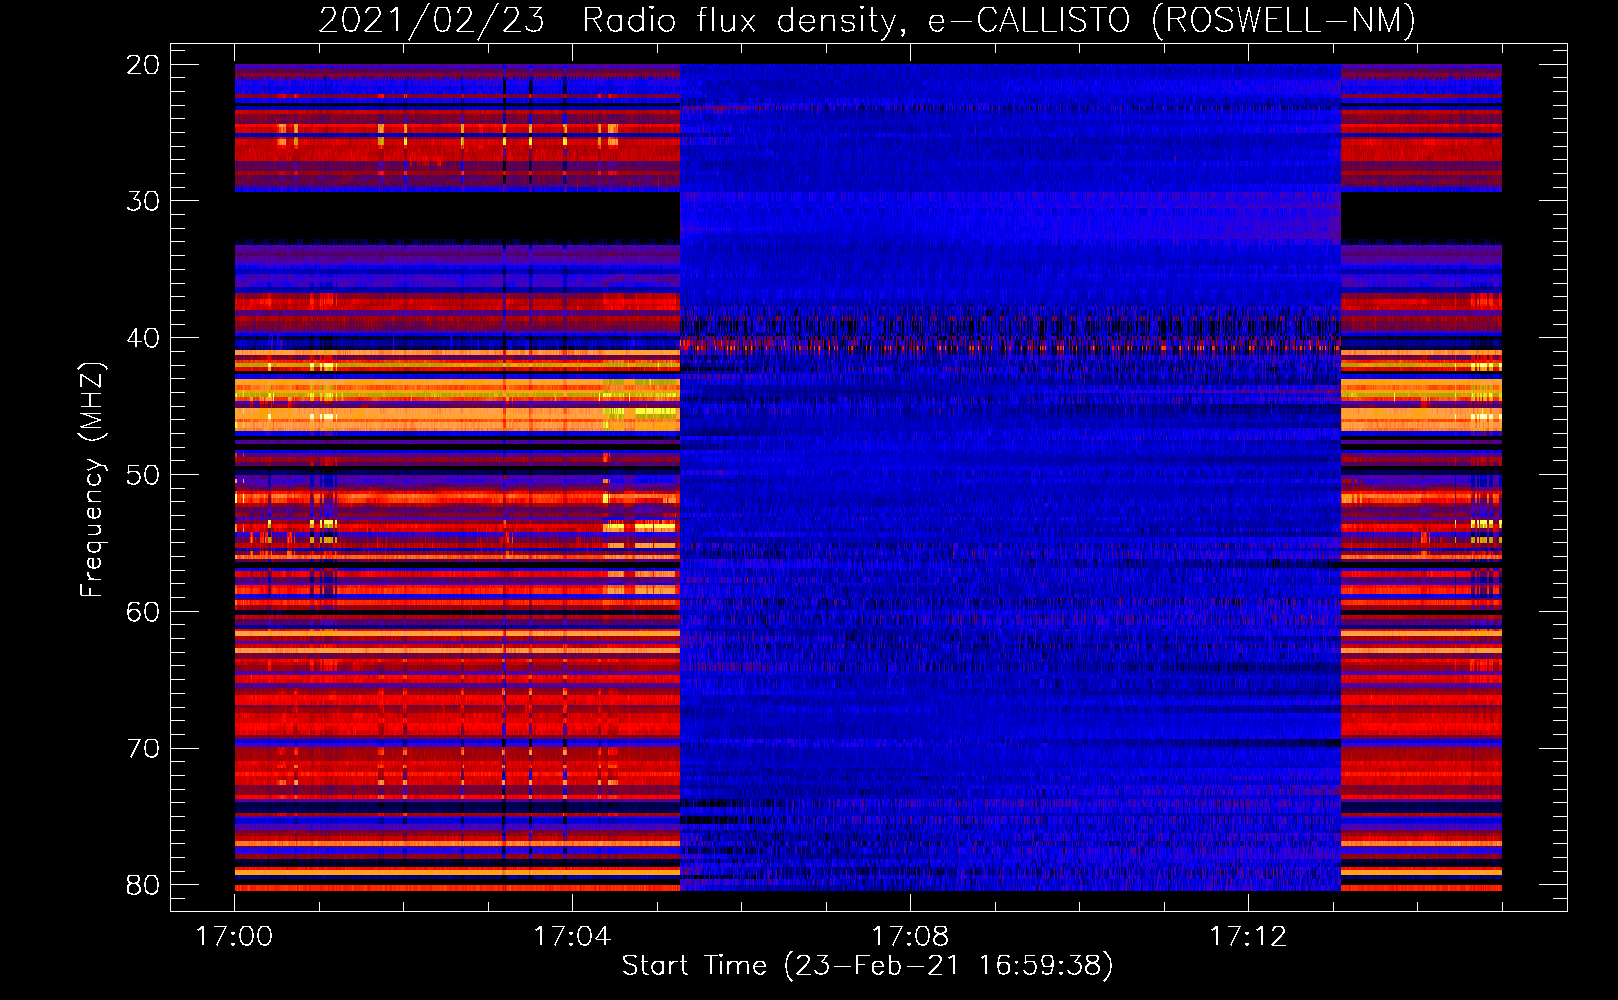Click the 50 frequency tick label
The width and height of the screenshot is (1618, 1000).
pyautogui.click(x=143, y=475)
